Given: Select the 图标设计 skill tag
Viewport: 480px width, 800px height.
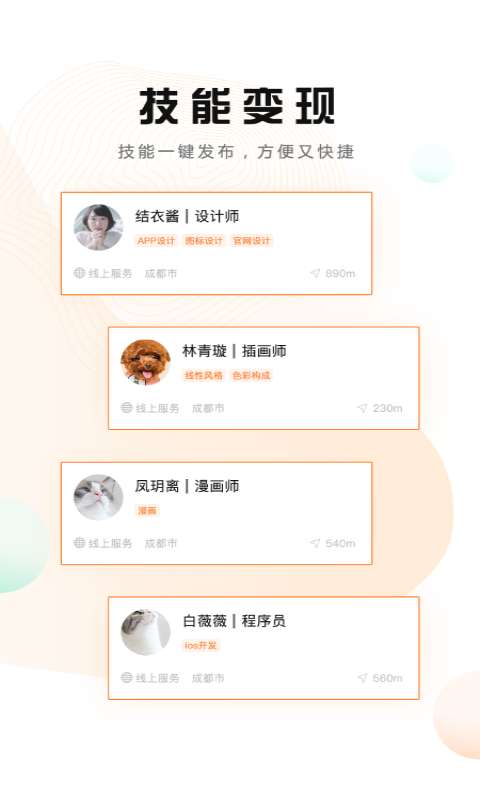Looking at the screenshot, I should tap(204, 241).
